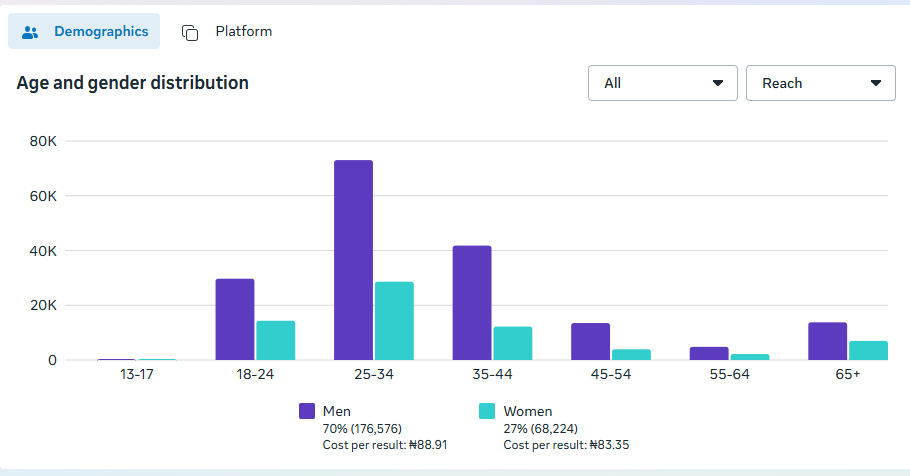Click the Men bar for 25-34
This screenshot has height=476, width=910.
(353, 260)
